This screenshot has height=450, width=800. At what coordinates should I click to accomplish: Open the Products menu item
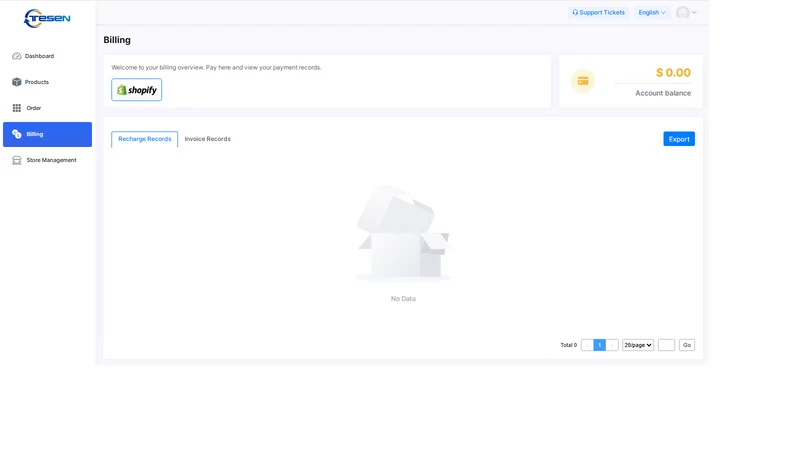coord(47,82)
